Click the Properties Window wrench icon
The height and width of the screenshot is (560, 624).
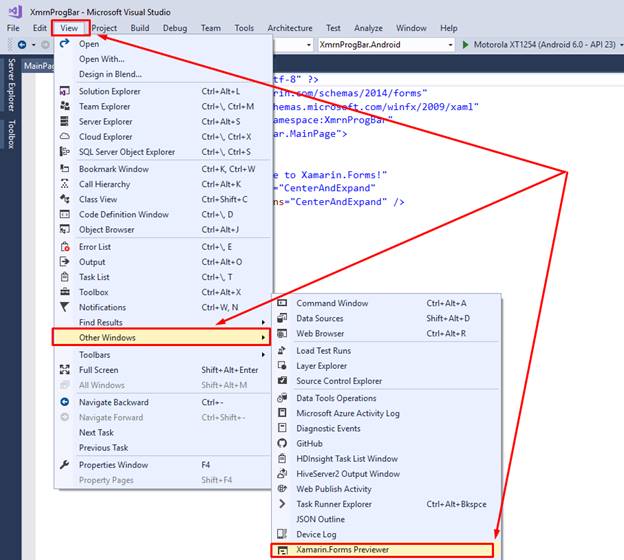pyautogui.click(x=64, y=464)
